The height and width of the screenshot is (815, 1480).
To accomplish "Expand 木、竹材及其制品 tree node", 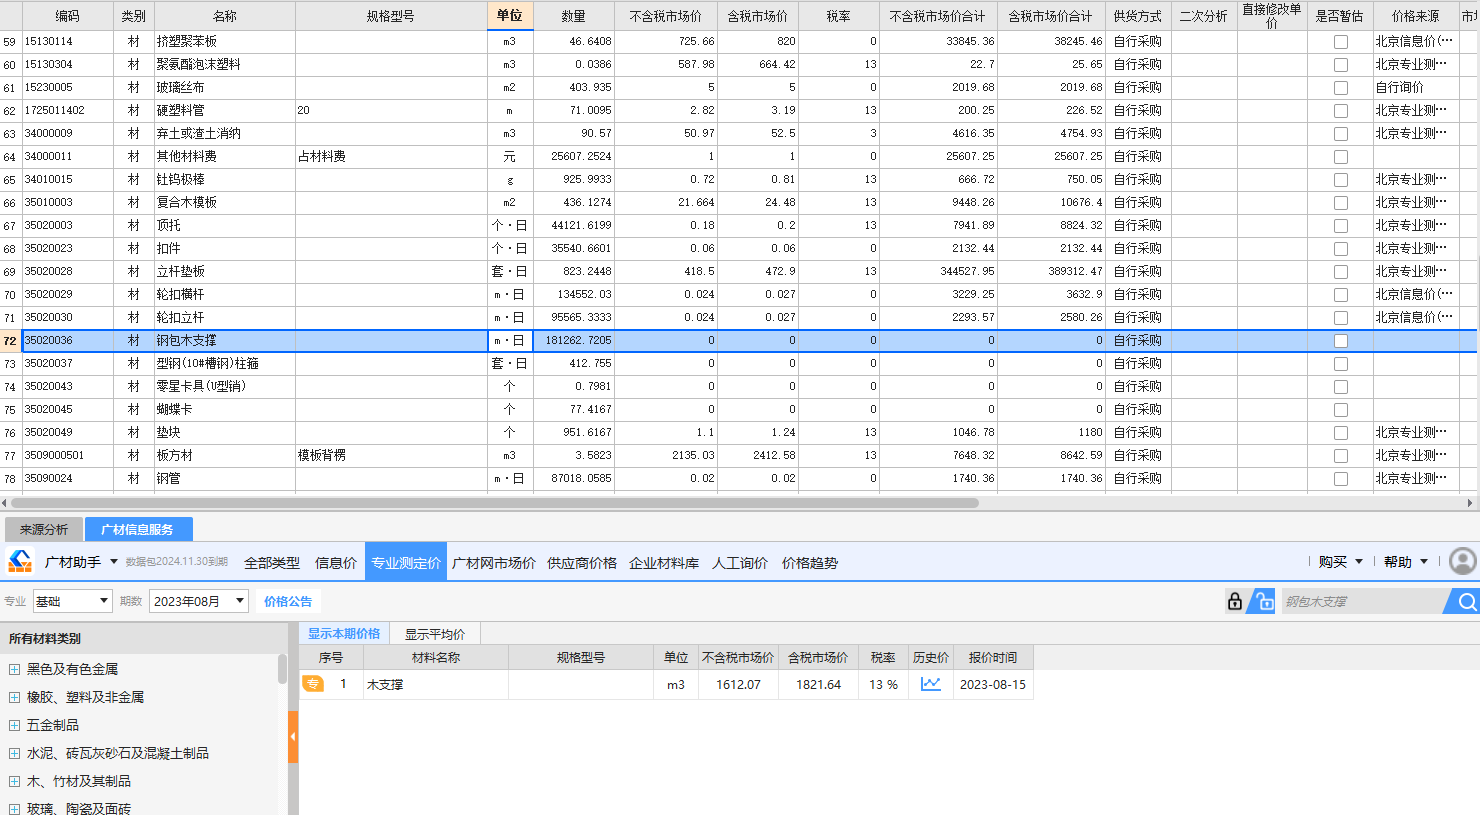I will pos(14,781).
